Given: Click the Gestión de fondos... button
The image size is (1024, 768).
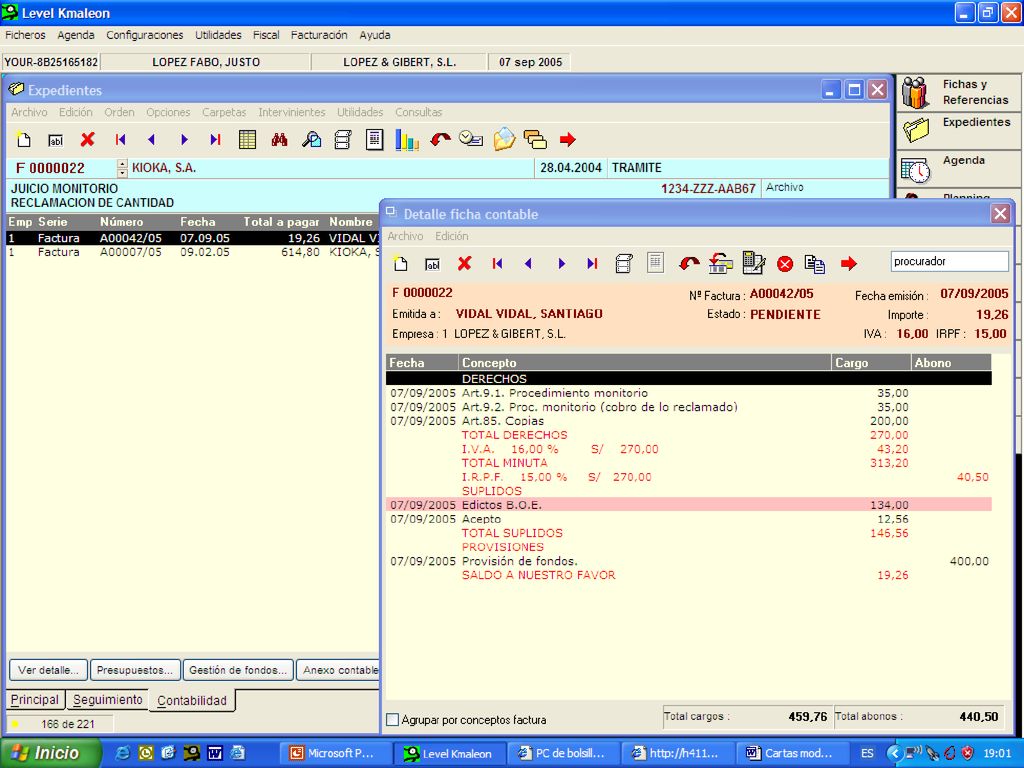Looking at the screenshot, I should click(x=238, y=670).
